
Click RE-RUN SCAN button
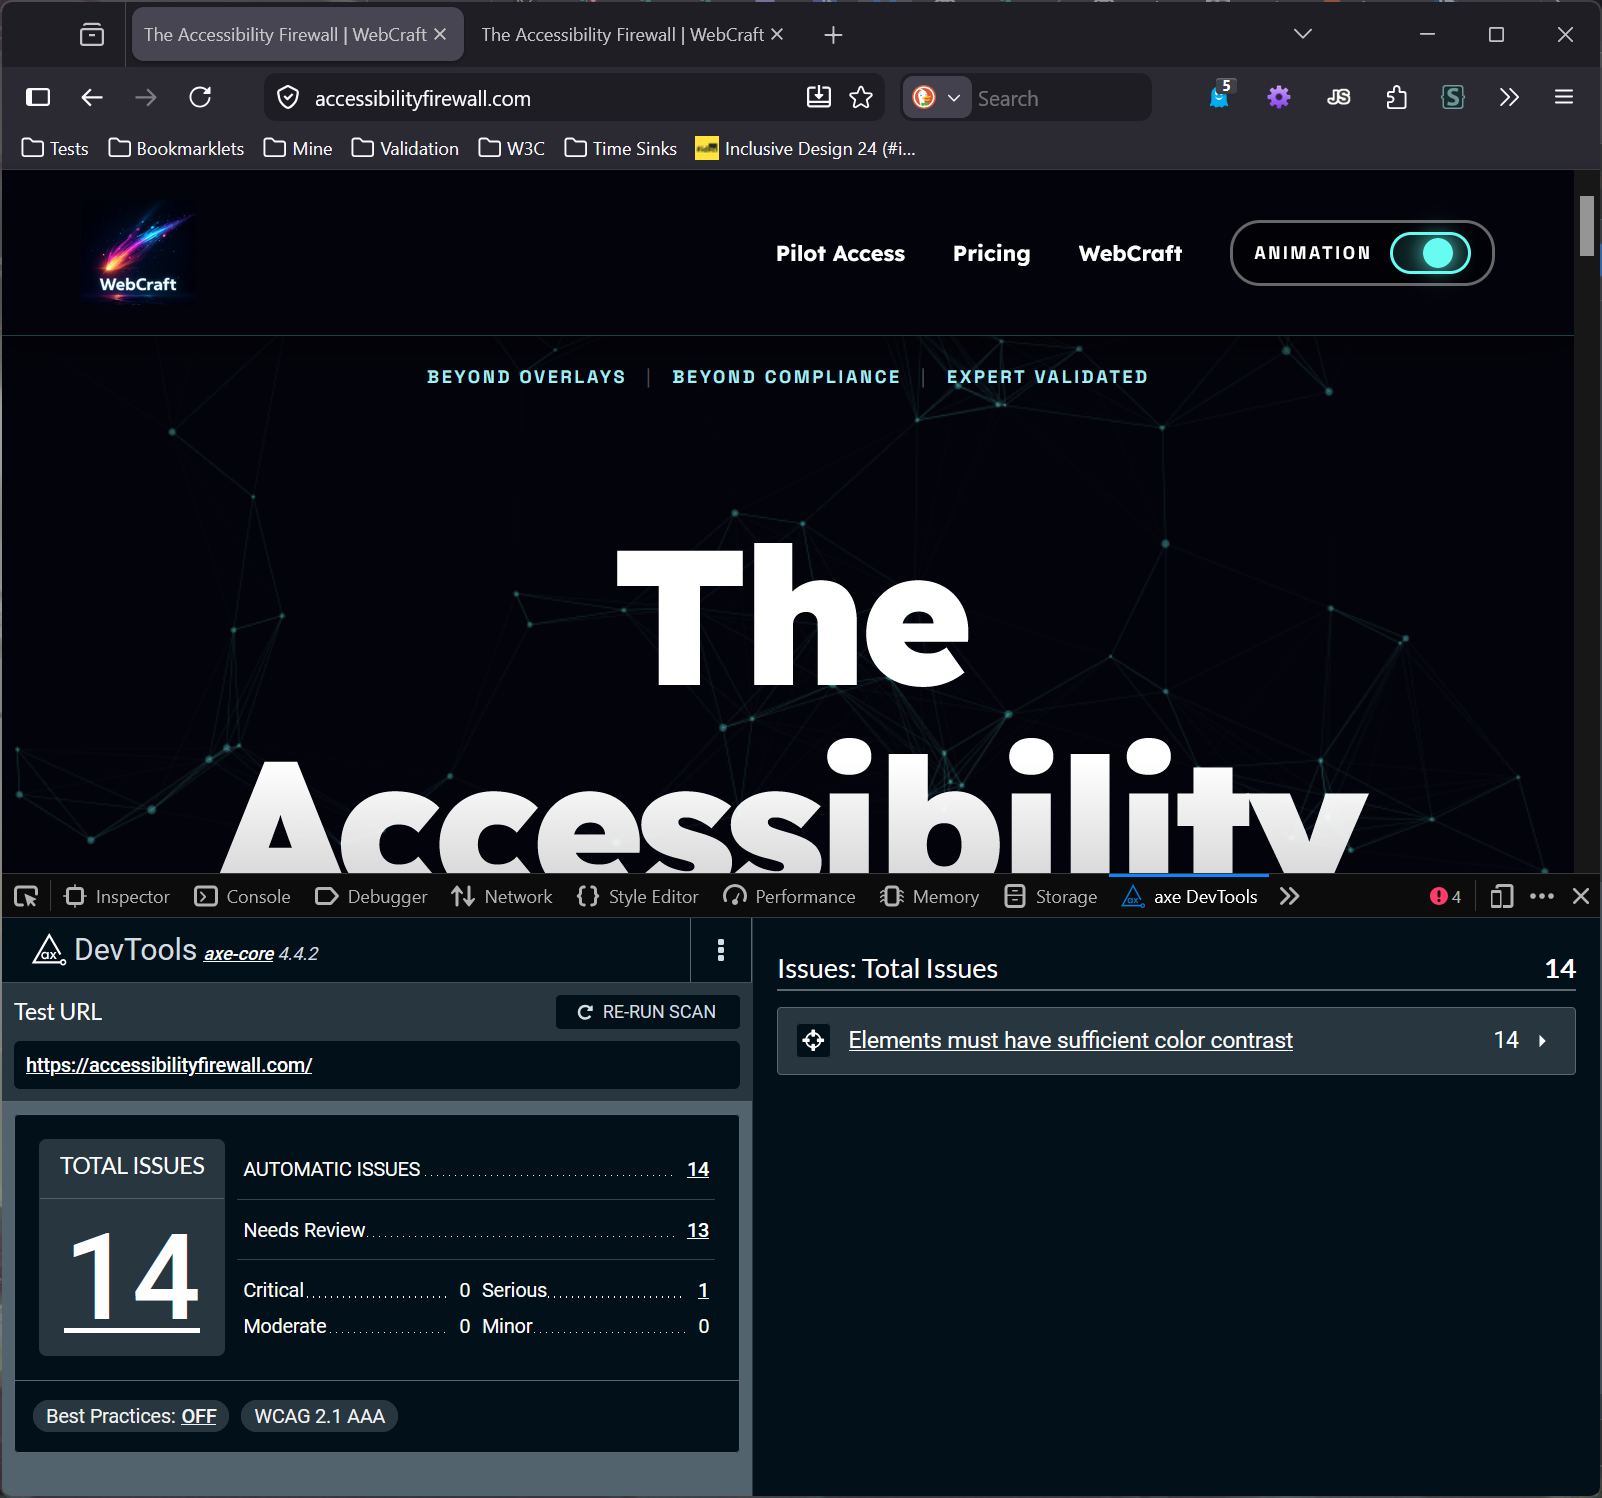647,1012
